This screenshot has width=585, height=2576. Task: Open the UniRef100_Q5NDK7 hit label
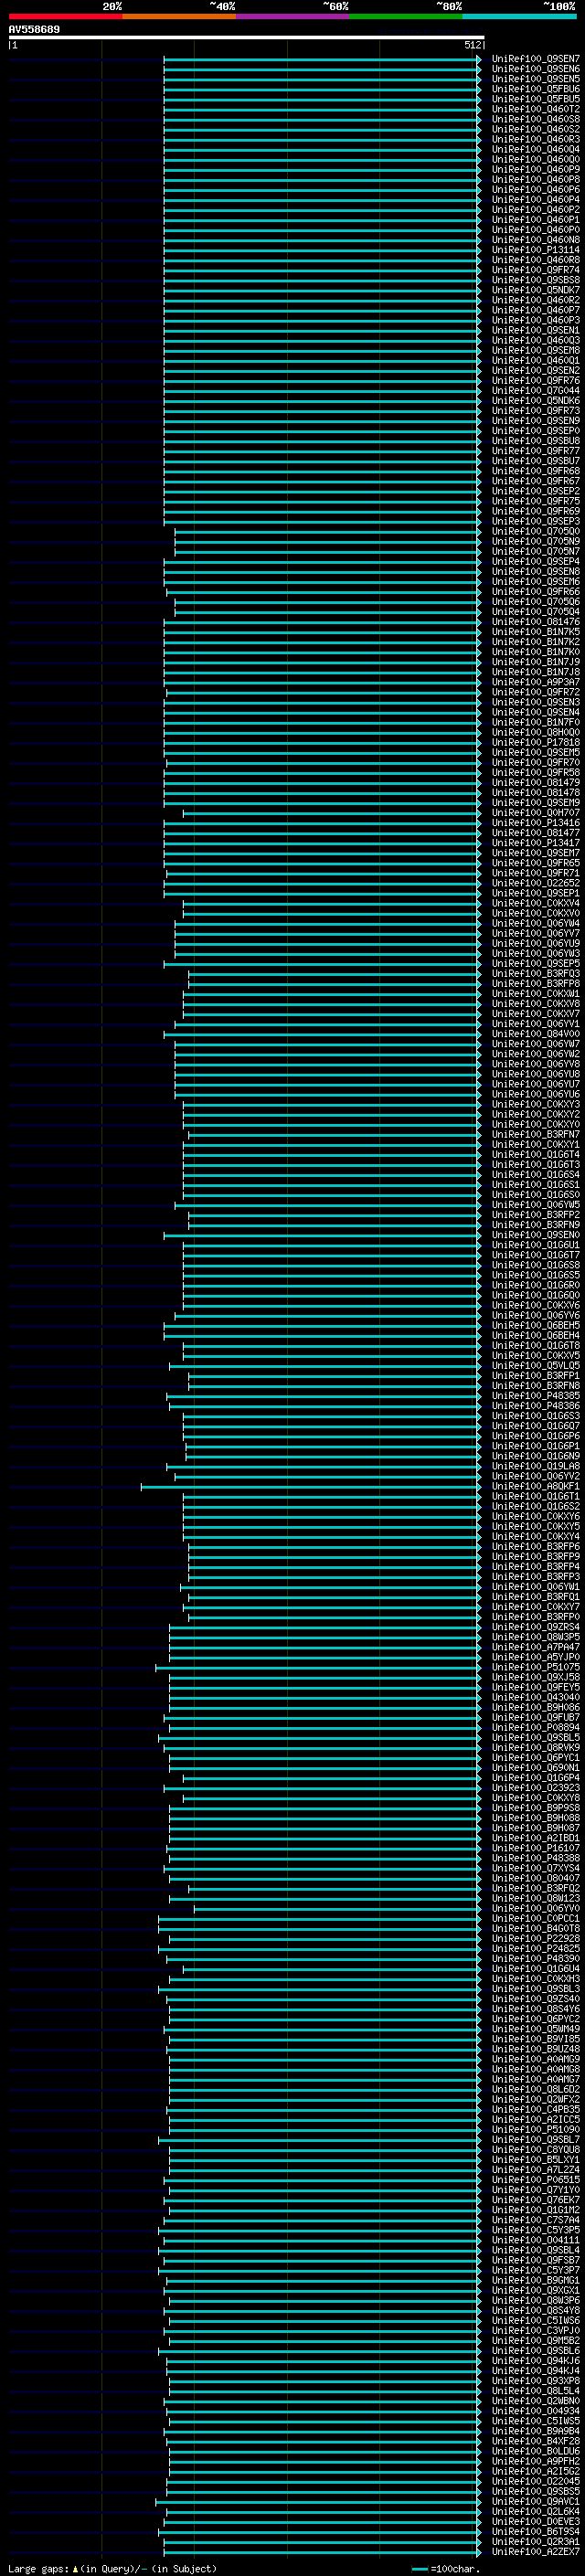pos(535,290)
